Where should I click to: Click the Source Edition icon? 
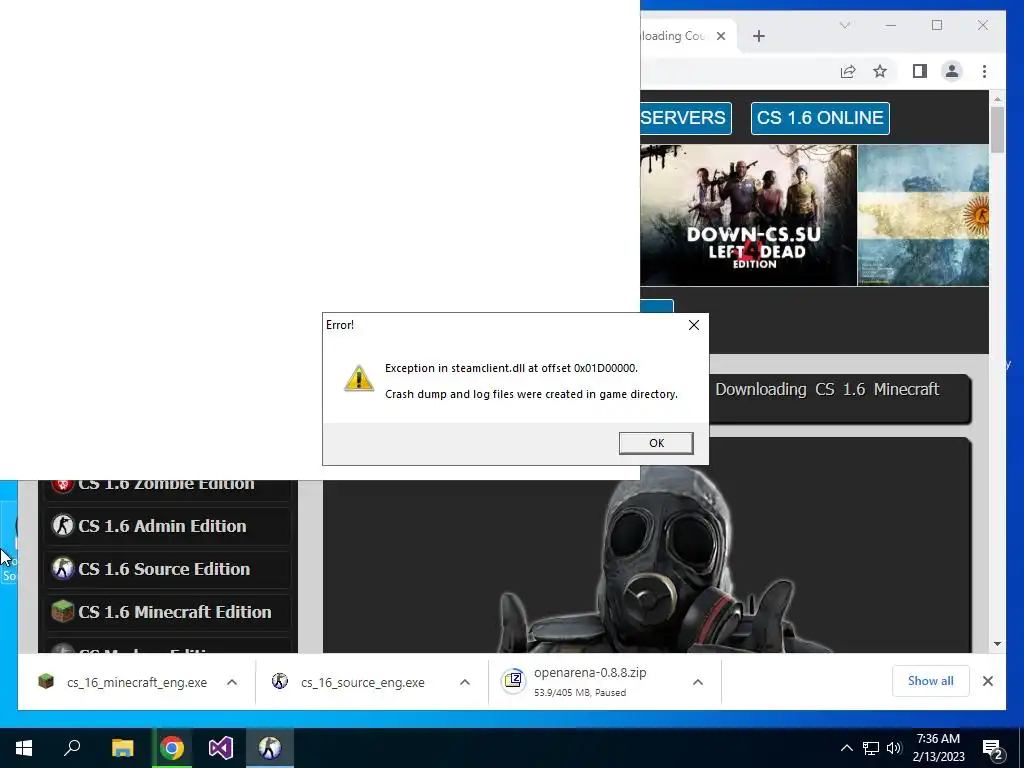click(x=63, y=569)
